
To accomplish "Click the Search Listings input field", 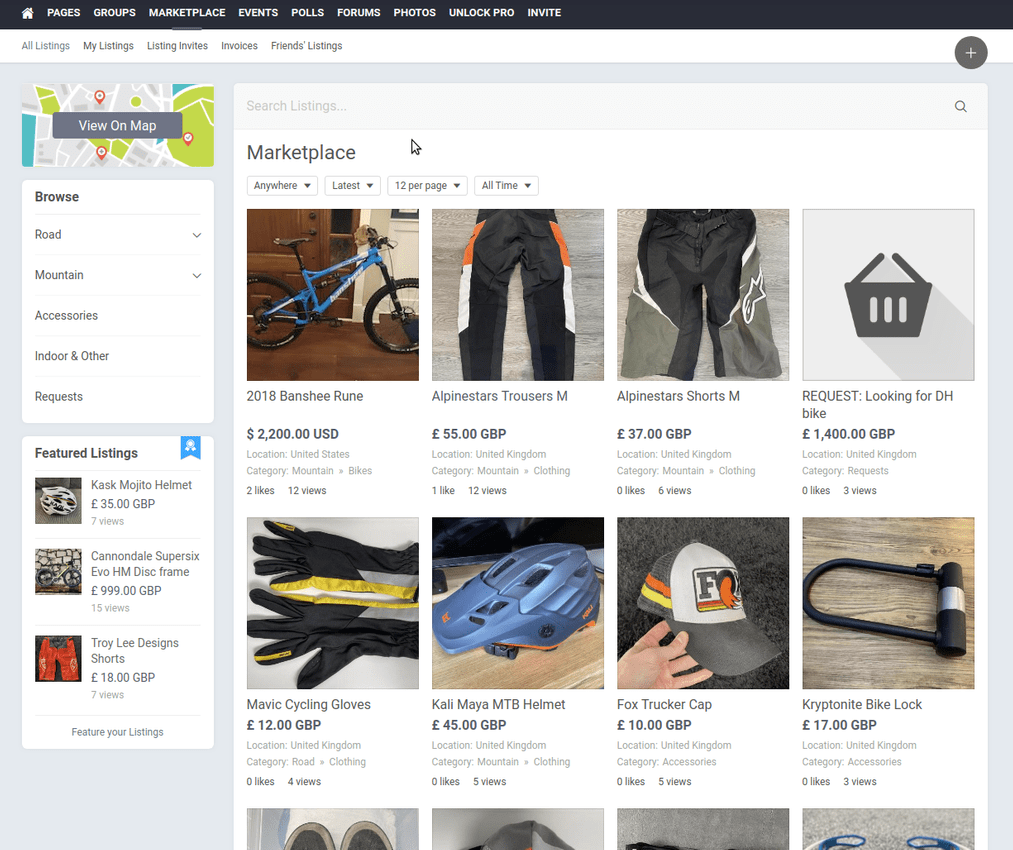I will (594, 107).
